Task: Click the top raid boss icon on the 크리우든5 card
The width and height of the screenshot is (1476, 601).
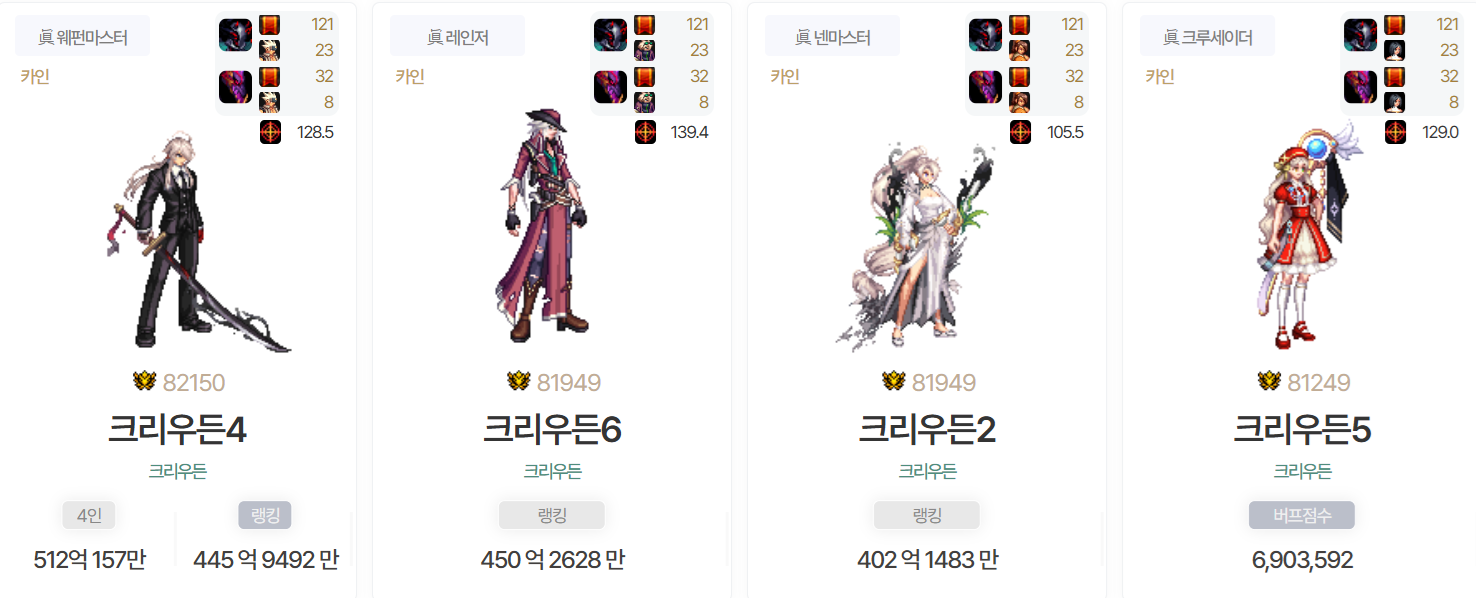Action: tap(1360, 35)
